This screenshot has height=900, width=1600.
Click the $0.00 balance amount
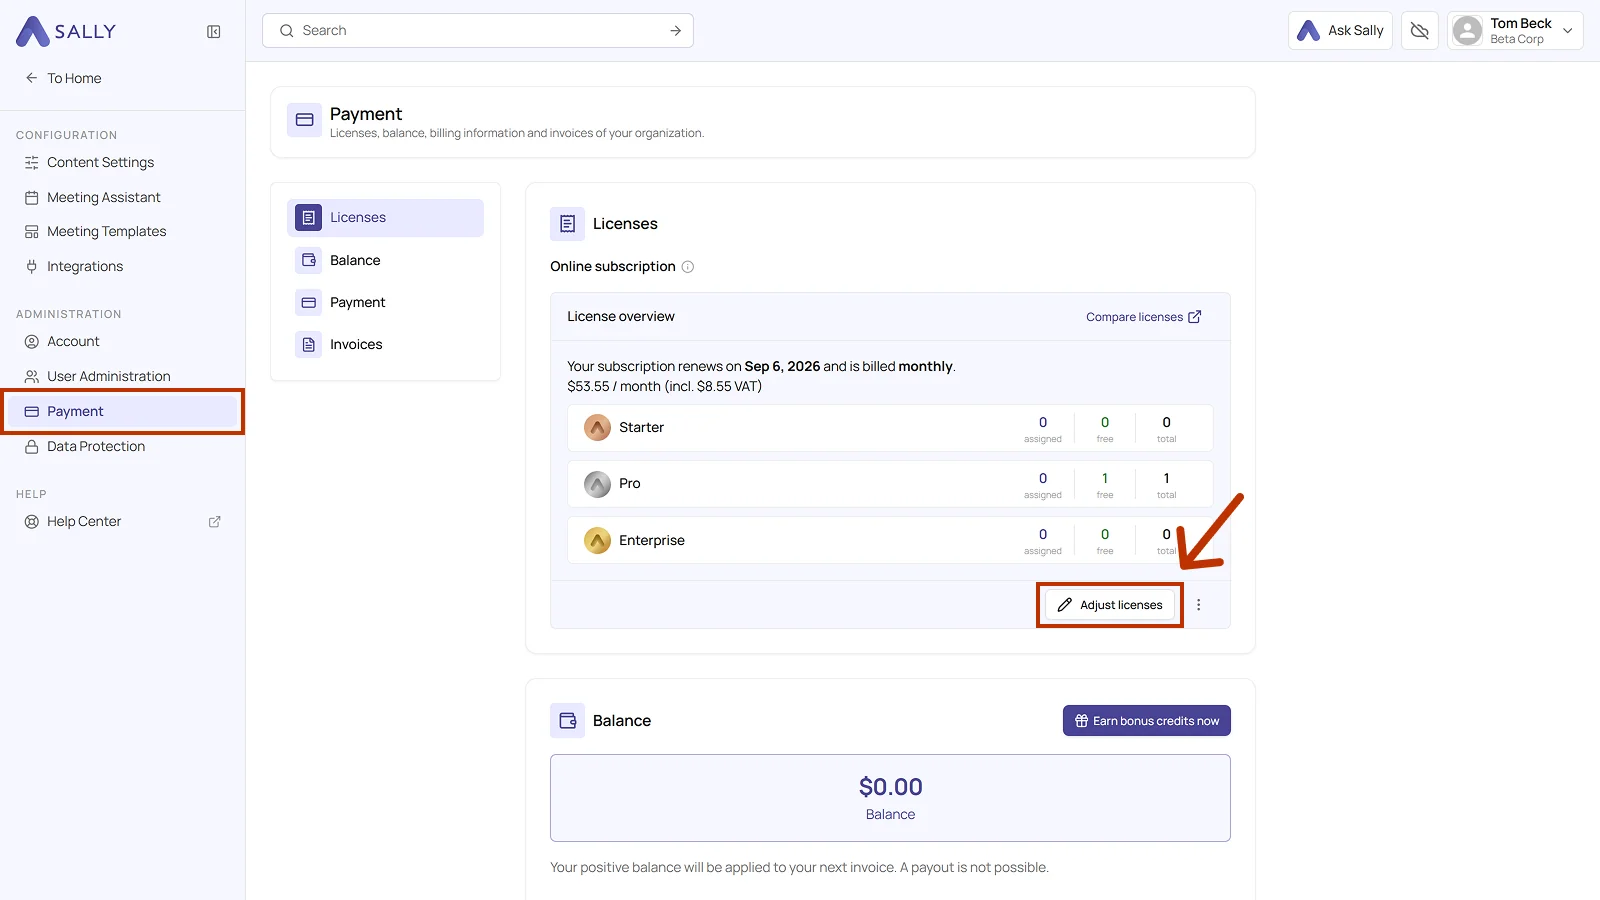890,787
